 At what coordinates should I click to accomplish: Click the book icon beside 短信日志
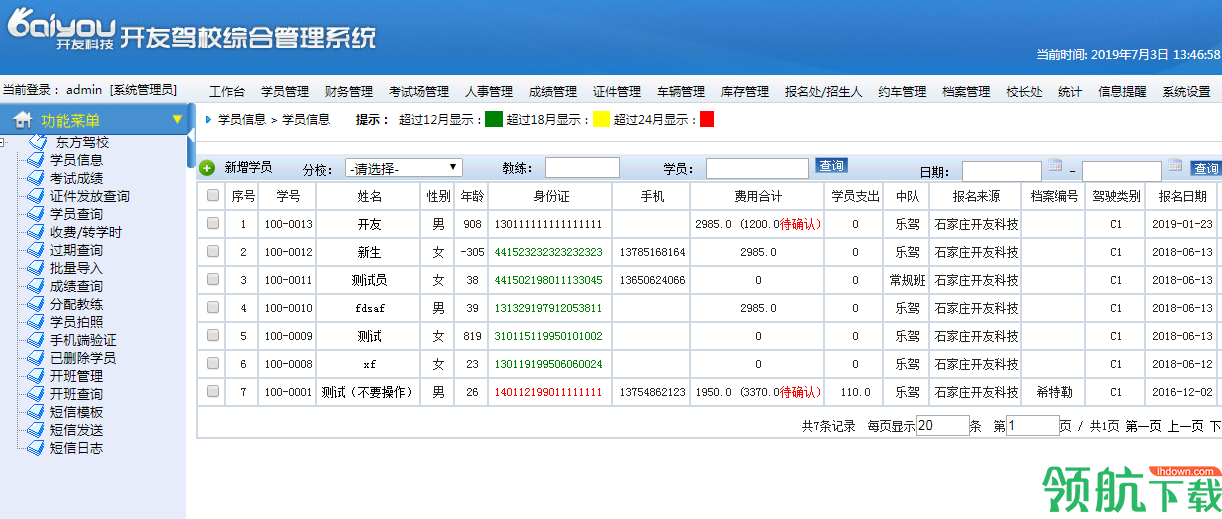(36, 448)
